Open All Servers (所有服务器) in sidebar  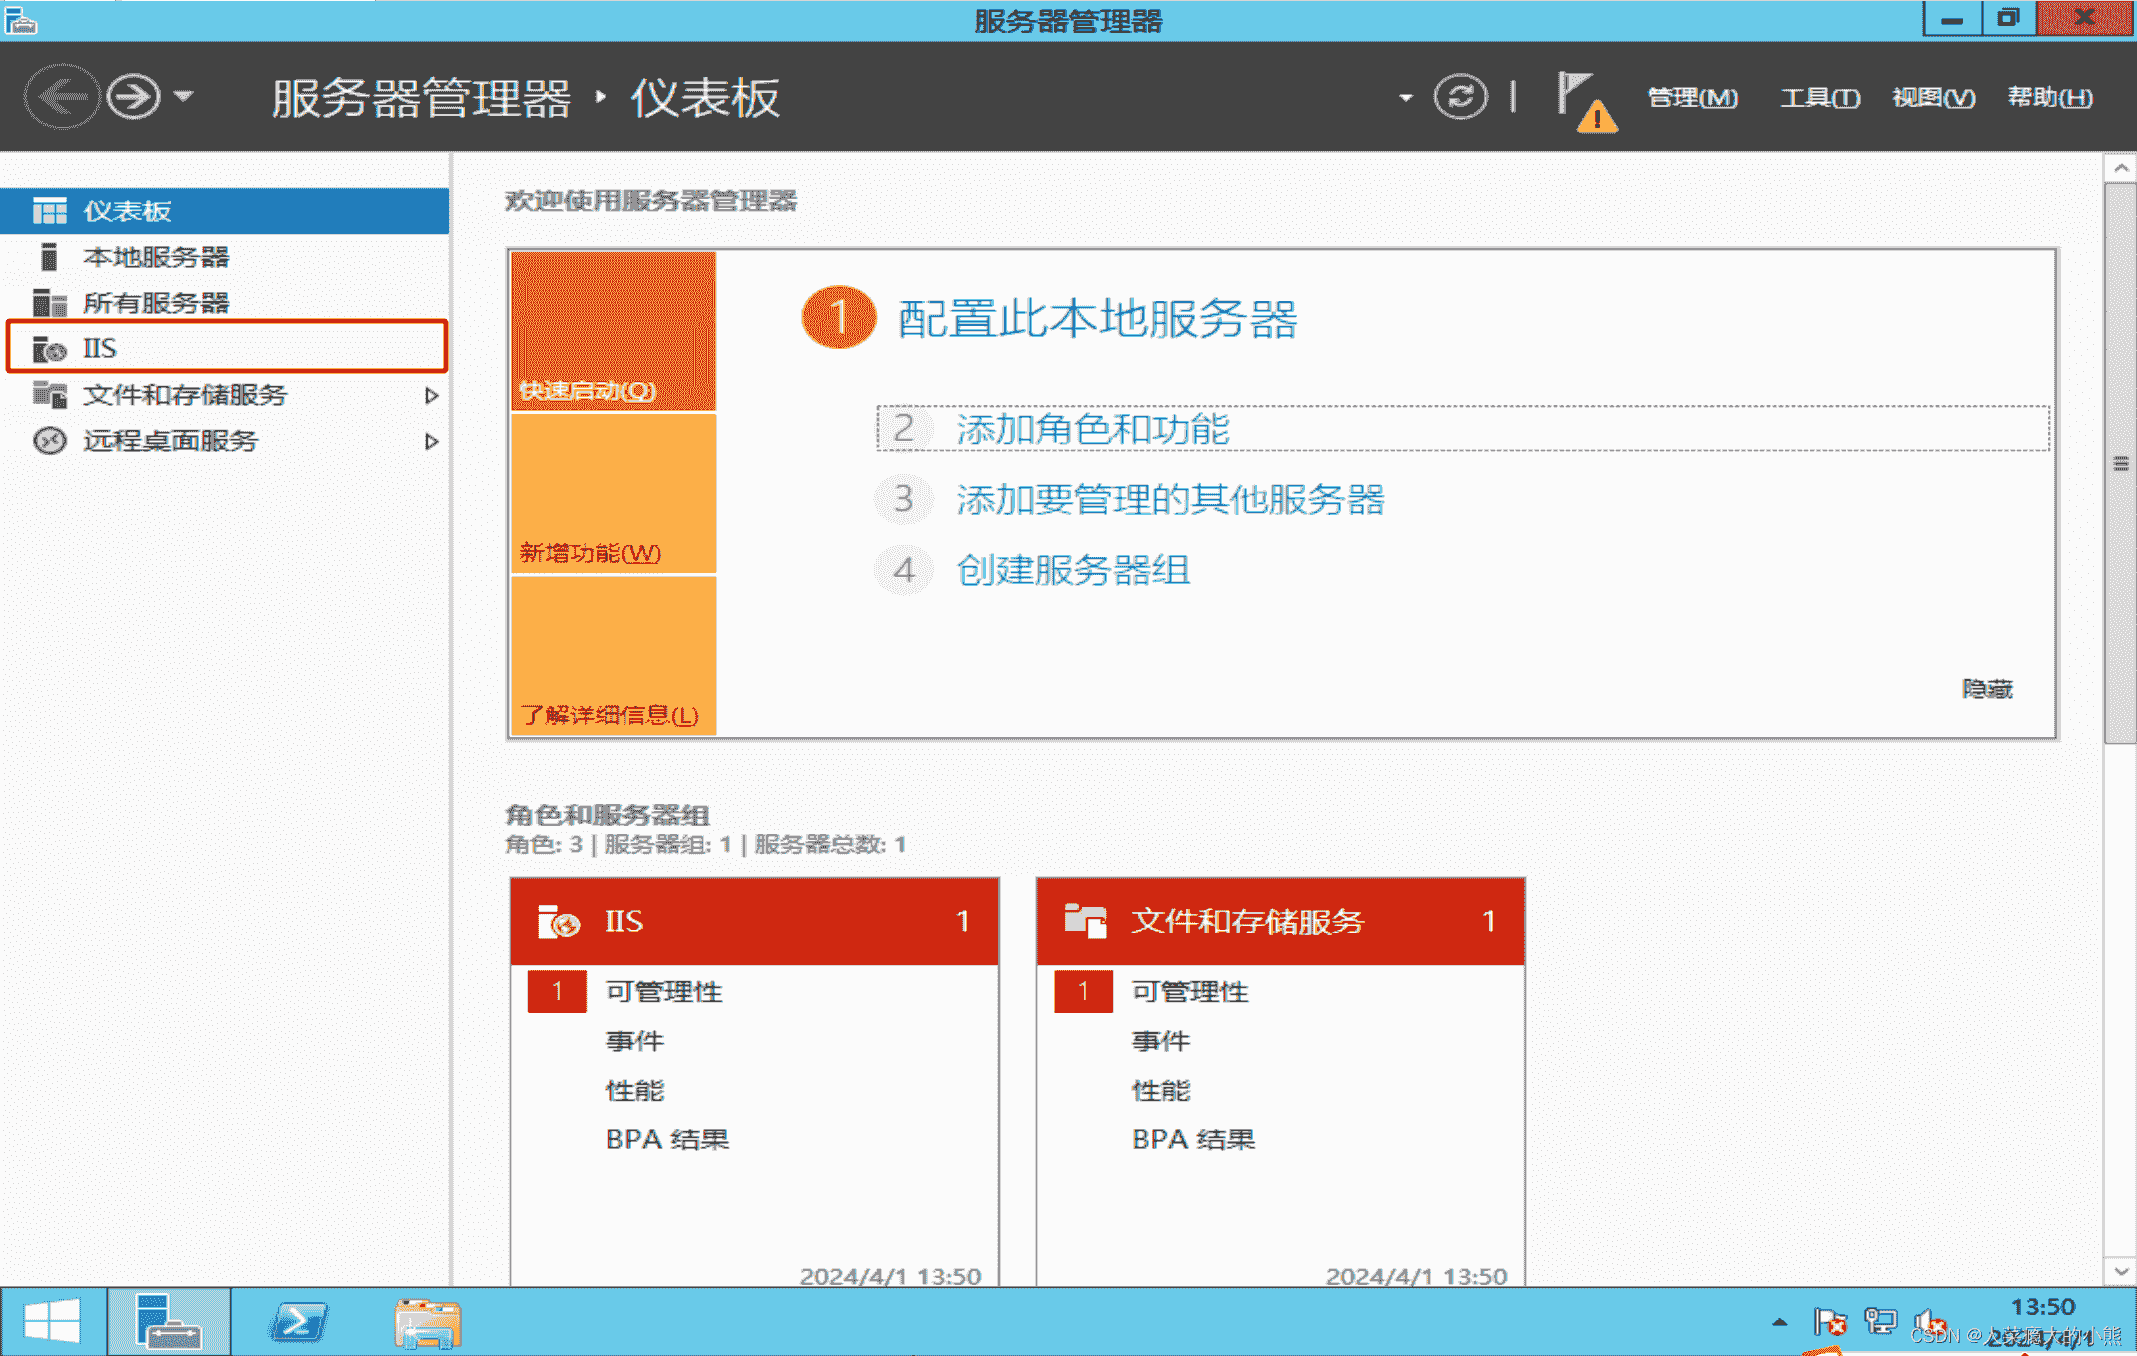pyautogui.click(x=156, y=303)
